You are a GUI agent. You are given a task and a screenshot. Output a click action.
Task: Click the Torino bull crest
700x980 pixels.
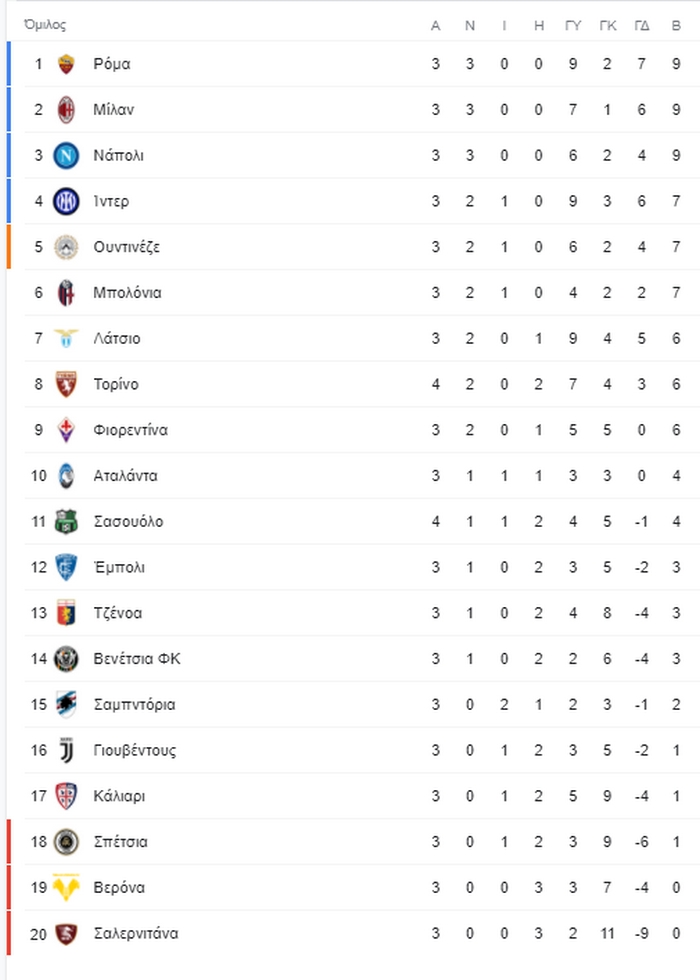[x=66, y=384]
